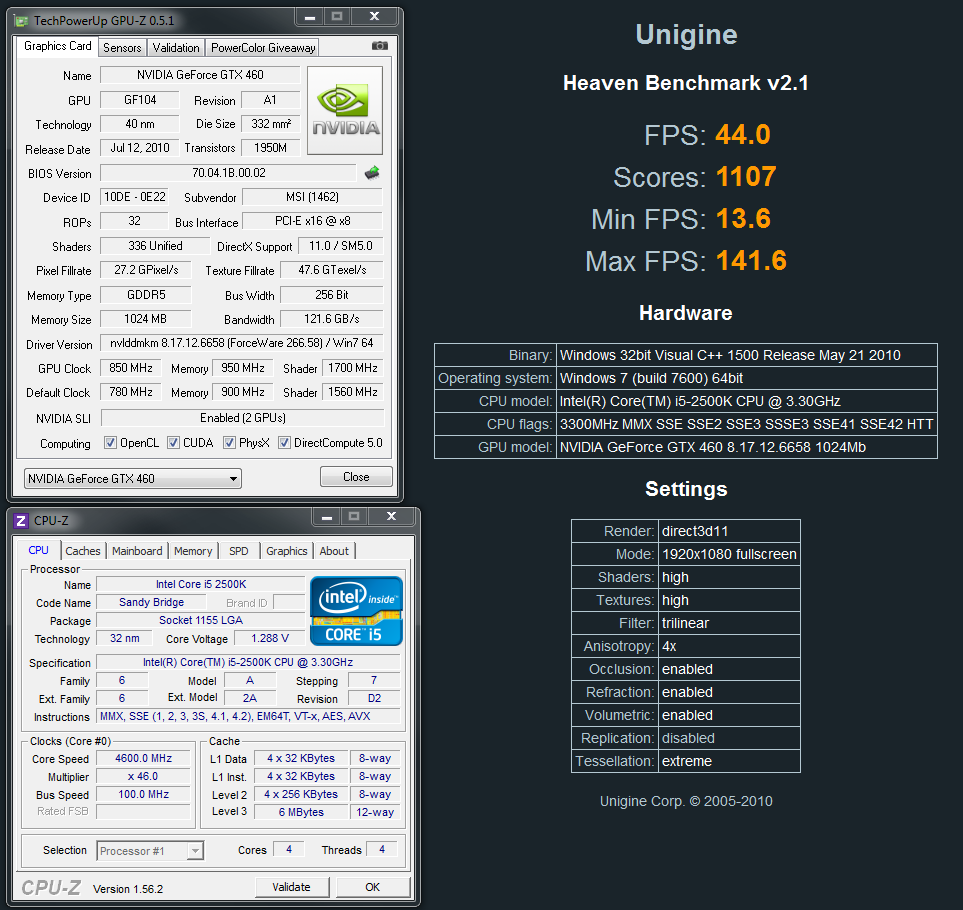963x910 pixels.
Task: Click the Scores 1107 result
Action: [x=746, y=176]
